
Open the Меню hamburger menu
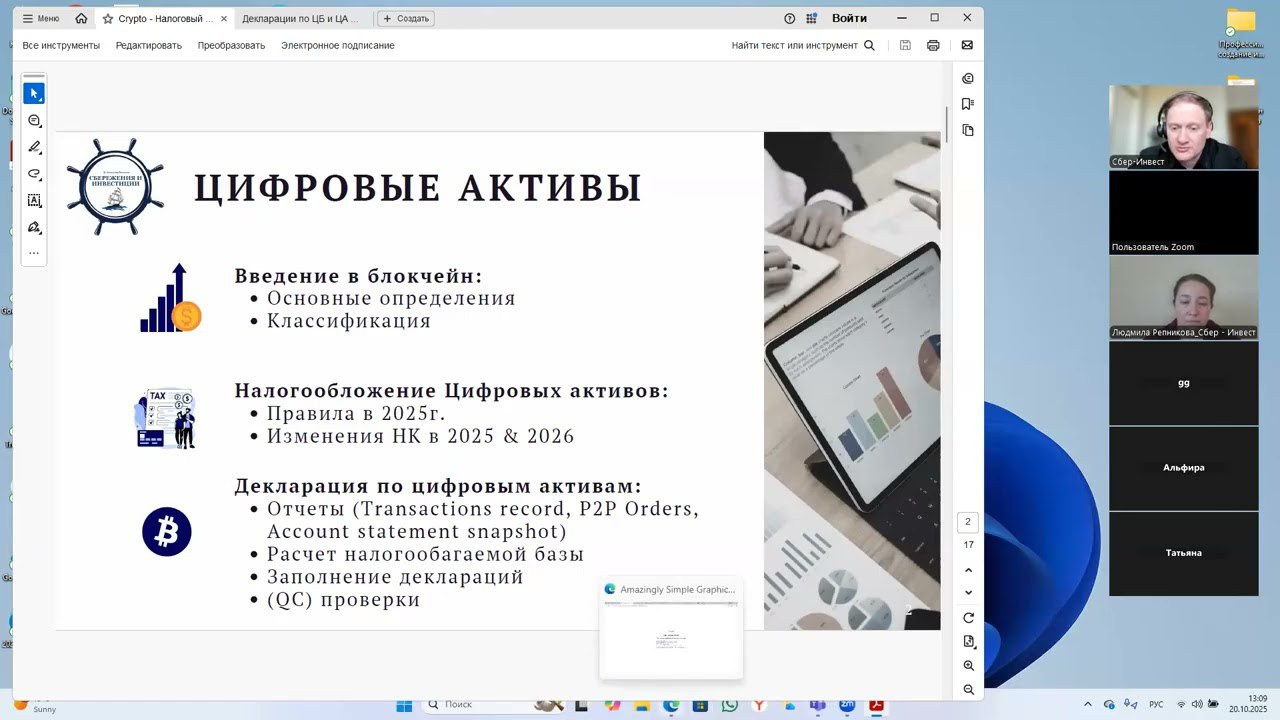[41, 18]
